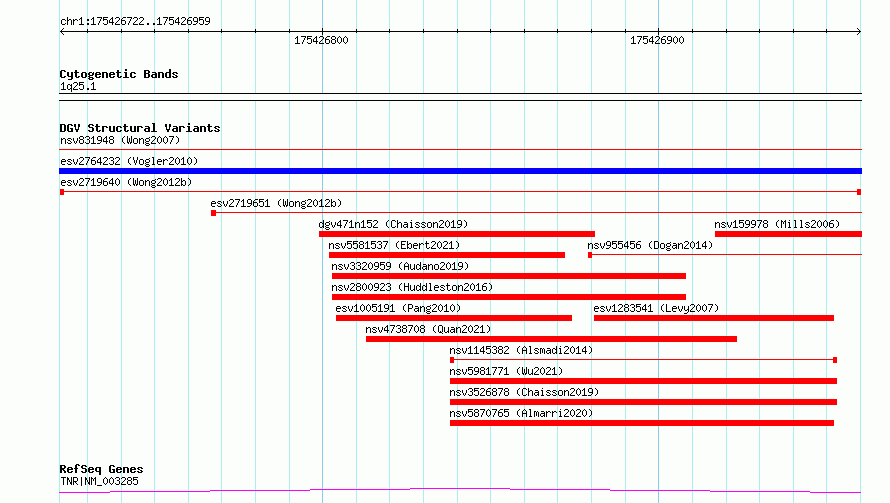Viewport: 890px width, 503px height.
Task: Click nsv3526878 (Chaisson2019) label
Action: tap(524, 392)
